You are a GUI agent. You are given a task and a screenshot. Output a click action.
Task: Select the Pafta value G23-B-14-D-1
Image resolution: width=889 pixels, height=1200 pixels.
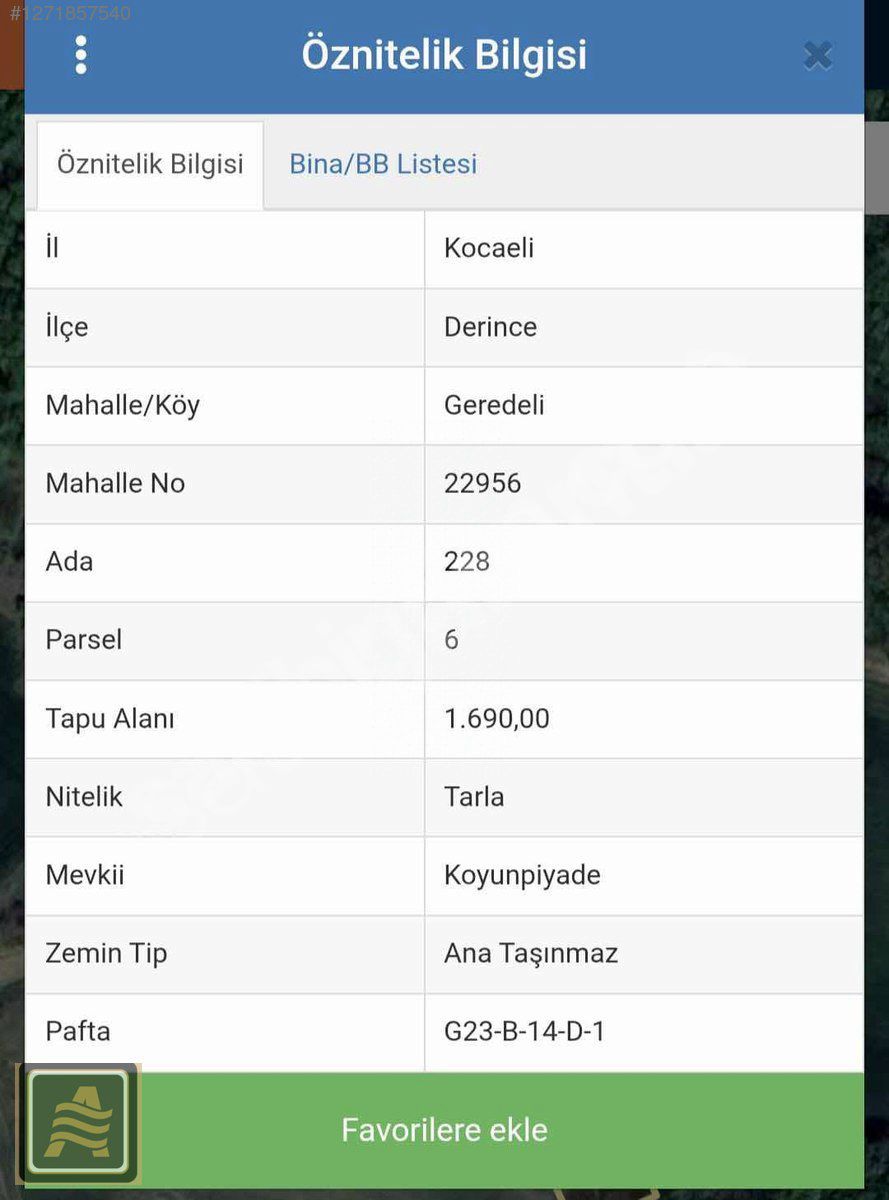(x=524, y=1031)
